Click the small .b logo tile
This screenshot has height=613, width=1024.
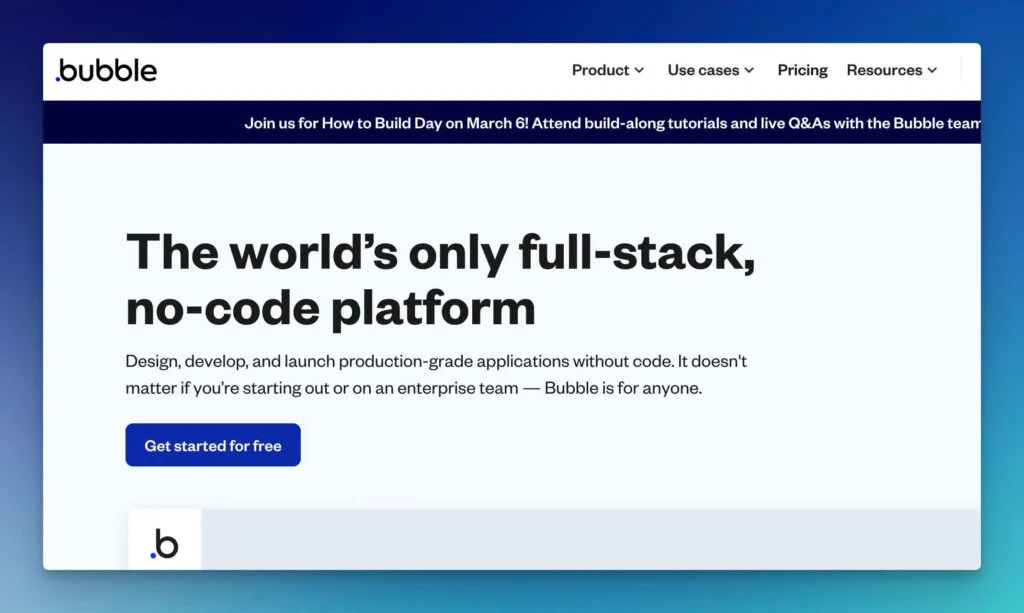click(165, 540)
